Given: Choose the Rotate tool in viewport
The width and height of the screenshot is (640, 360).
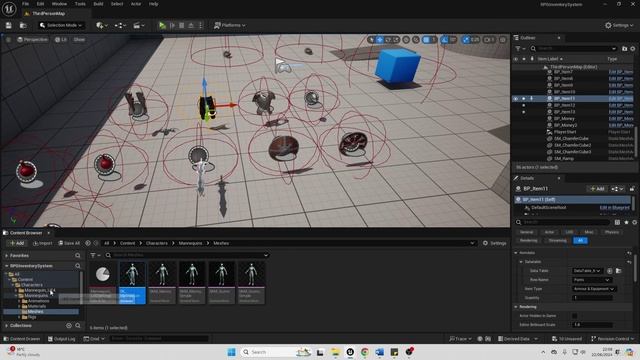Looking at the screenshot, I should point(388,40).
